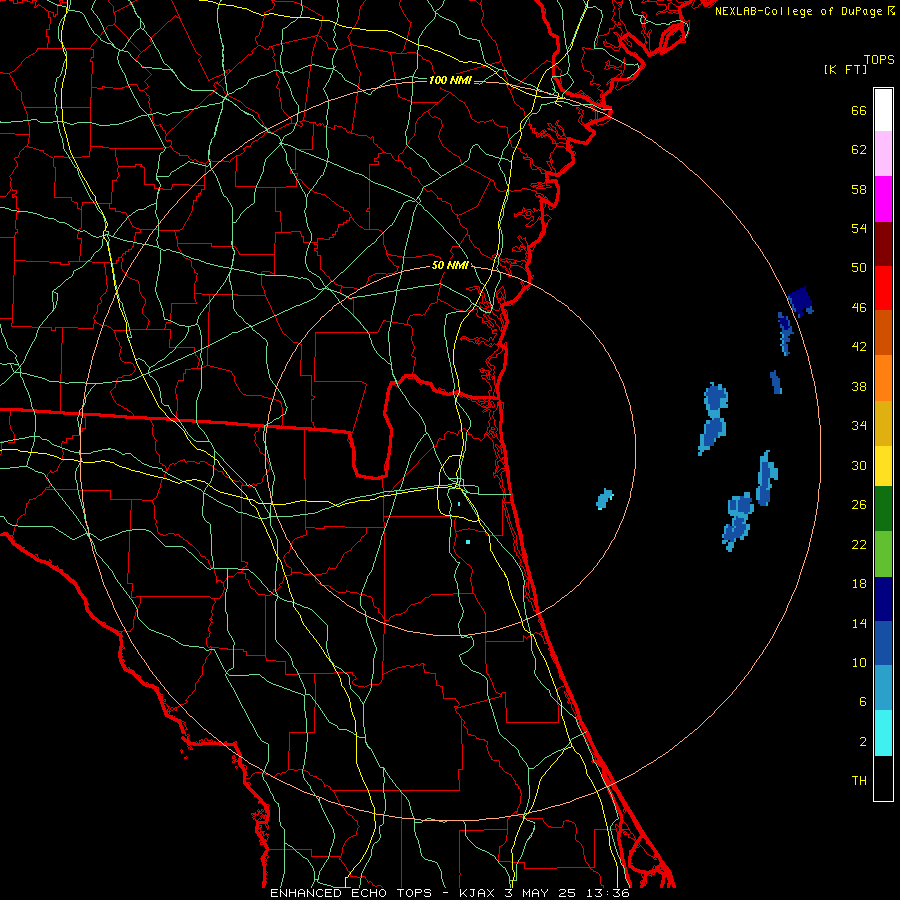Click the legend value "50"
Viewport: 900px width, 900px height.
(859, 268)
